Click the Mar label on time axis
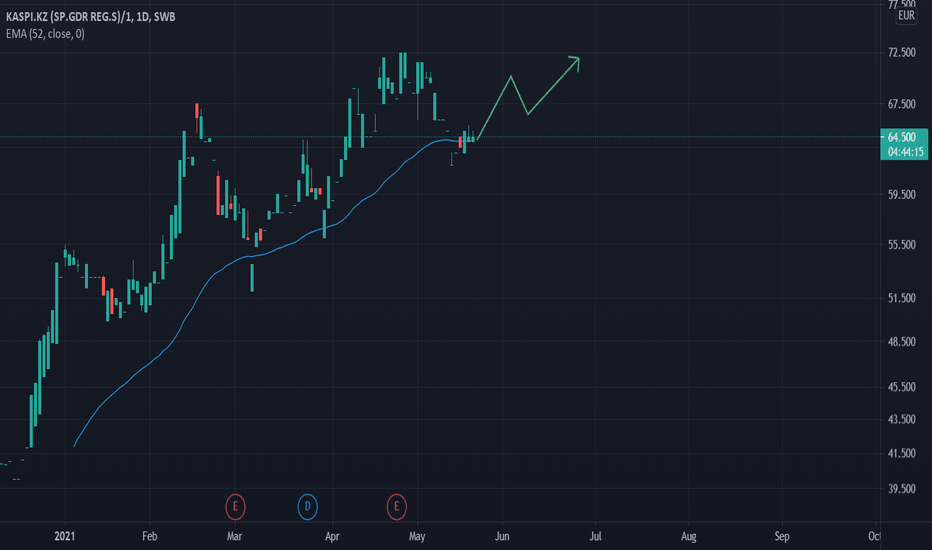This screenshot has width=932, height=550. click(x=235, y=536)
